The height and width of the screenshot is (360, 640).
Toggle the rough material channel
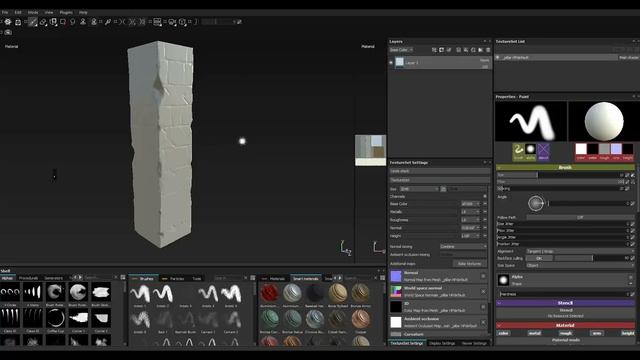566,333
